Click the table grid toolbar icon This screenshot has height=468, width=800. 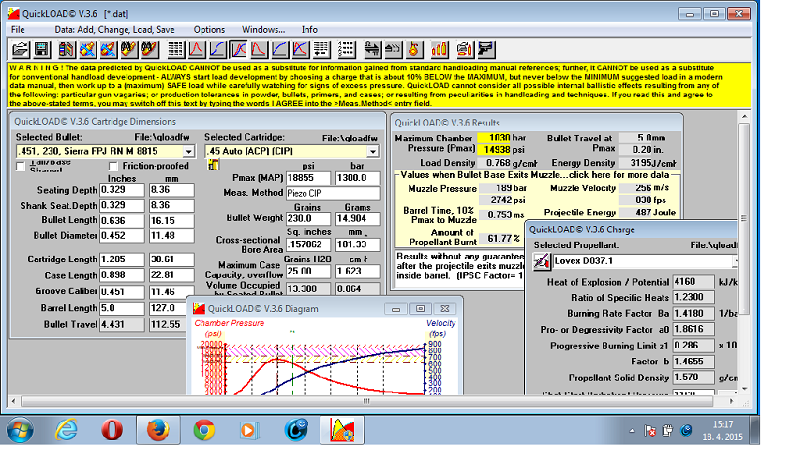click(x=175, y=48)
